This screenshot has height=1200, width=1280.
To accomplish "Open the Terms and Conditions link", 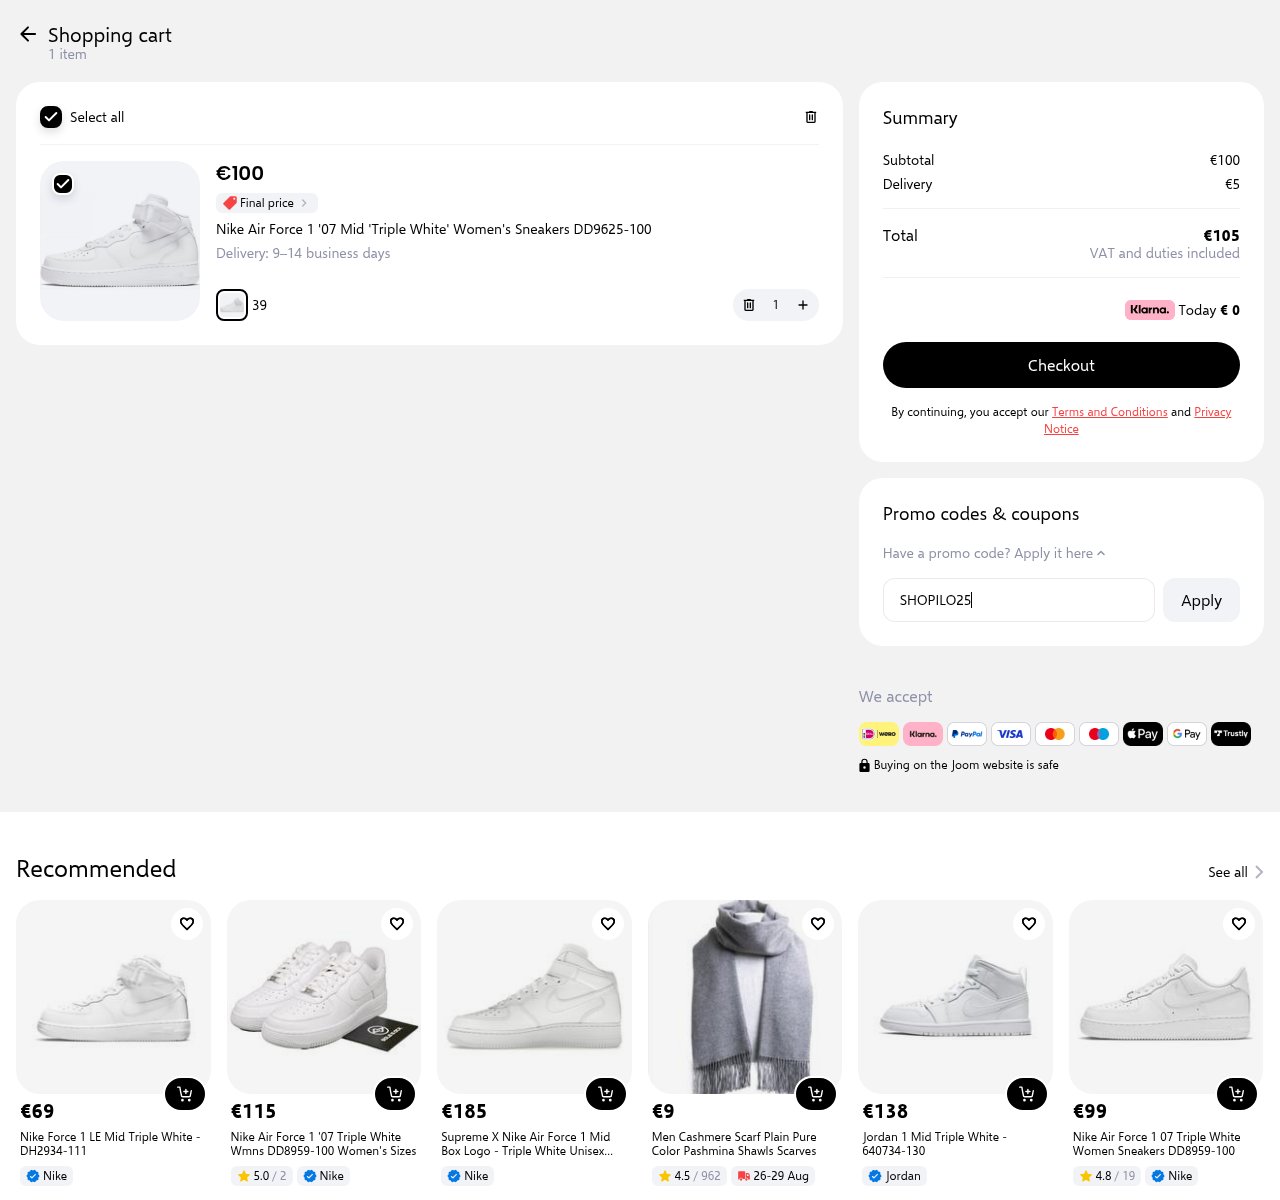I will pos(1109,412).
